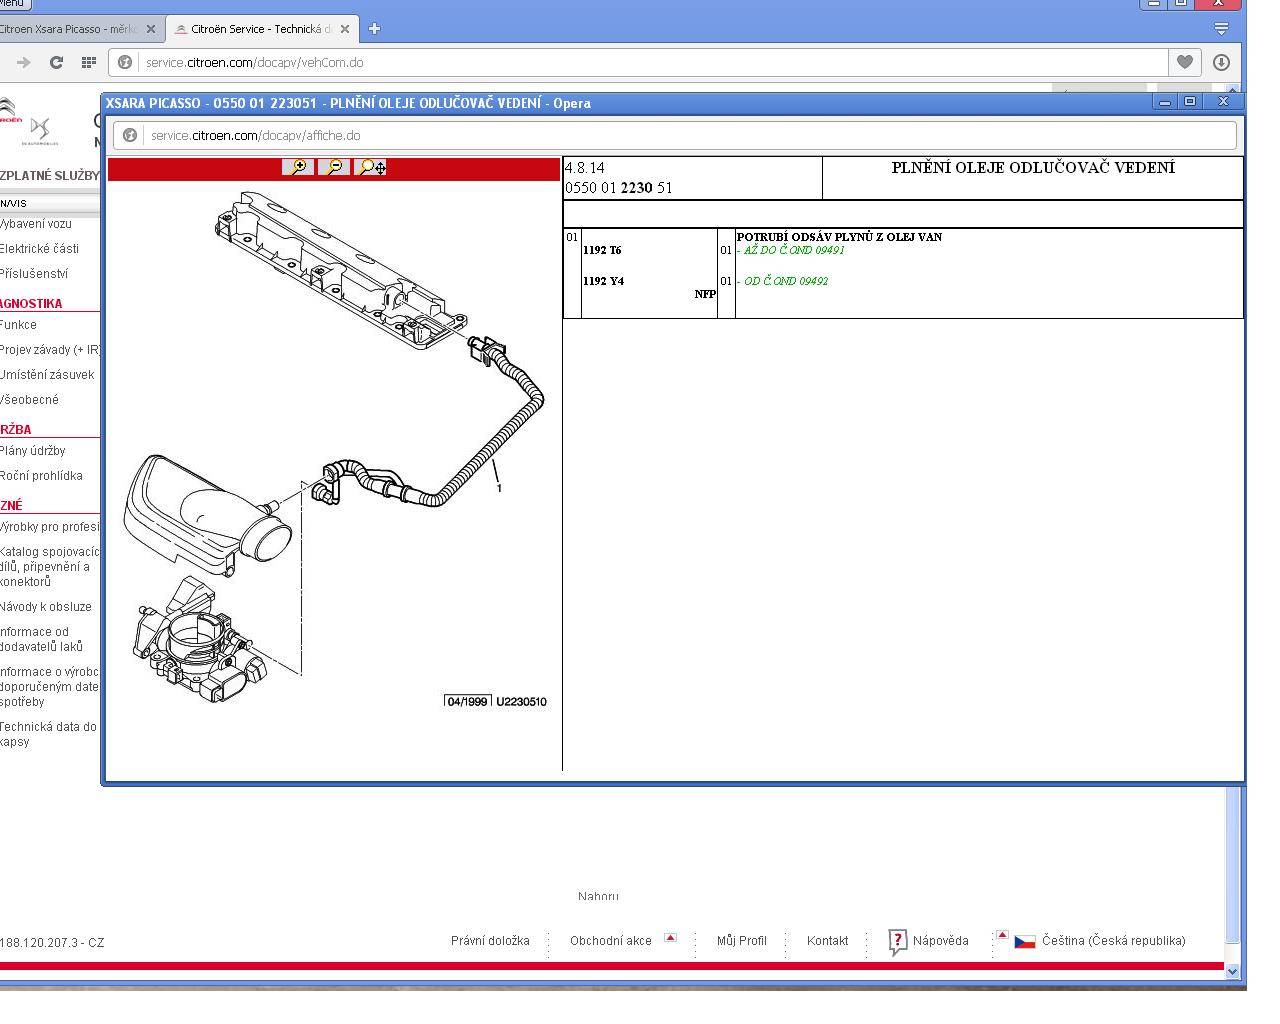
Task: Switch to Citroen Xsara Picasso tab
Action: coord(80,29)
